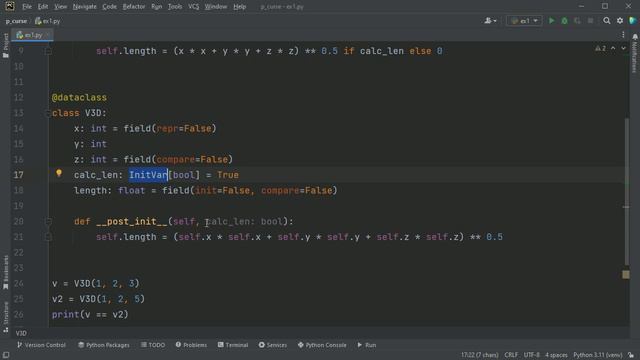Open the Terminal tool window
The image size is (640, 360).
pos(233,345)
